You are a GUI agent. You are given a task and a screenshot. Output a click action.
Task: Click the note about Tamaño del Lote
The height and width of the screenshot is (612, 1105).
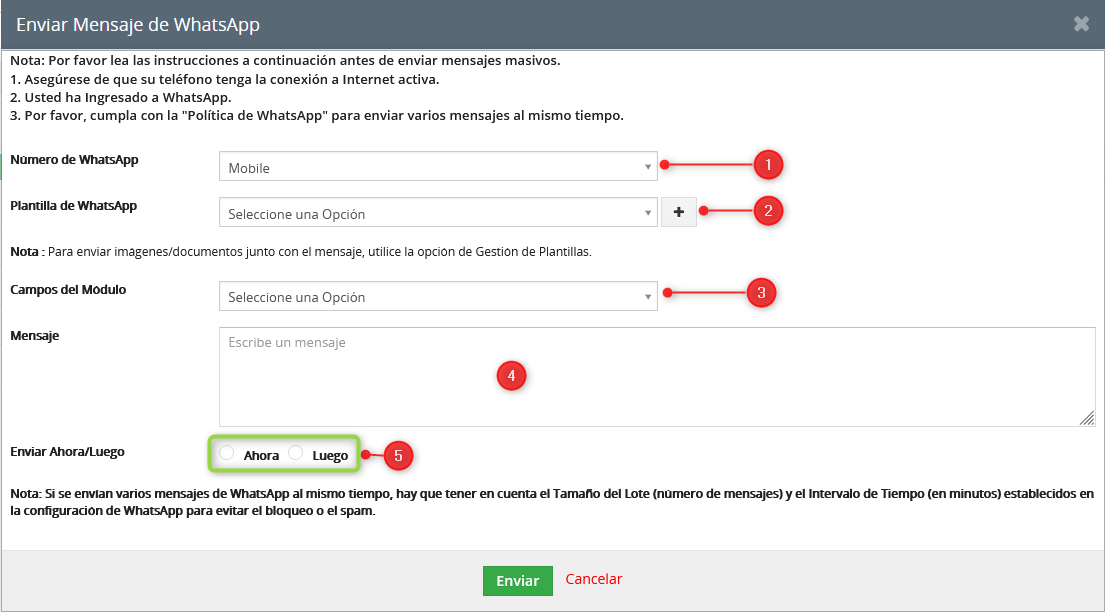tap(552, 502)
